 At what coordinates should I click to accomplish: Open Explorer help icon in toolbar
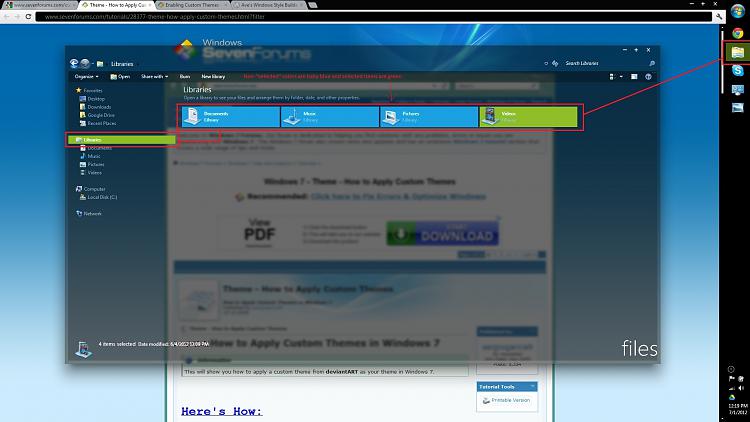point(648,77)
